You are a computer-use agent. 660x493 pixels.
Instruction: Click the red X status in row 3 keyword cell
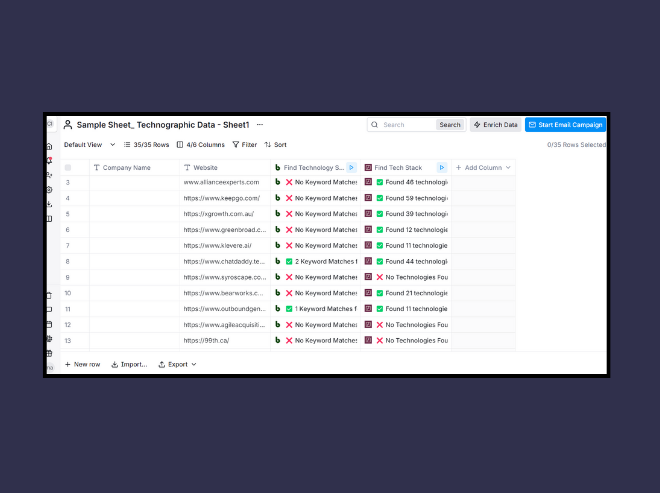pyautogui.click(x=289, y=182)
